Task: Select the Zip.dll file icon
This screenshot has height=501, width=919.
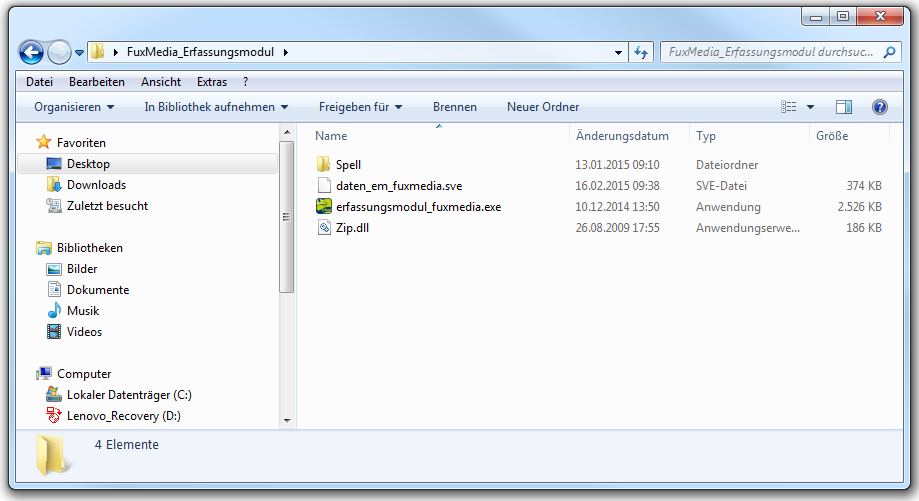Action: [324, 227]
